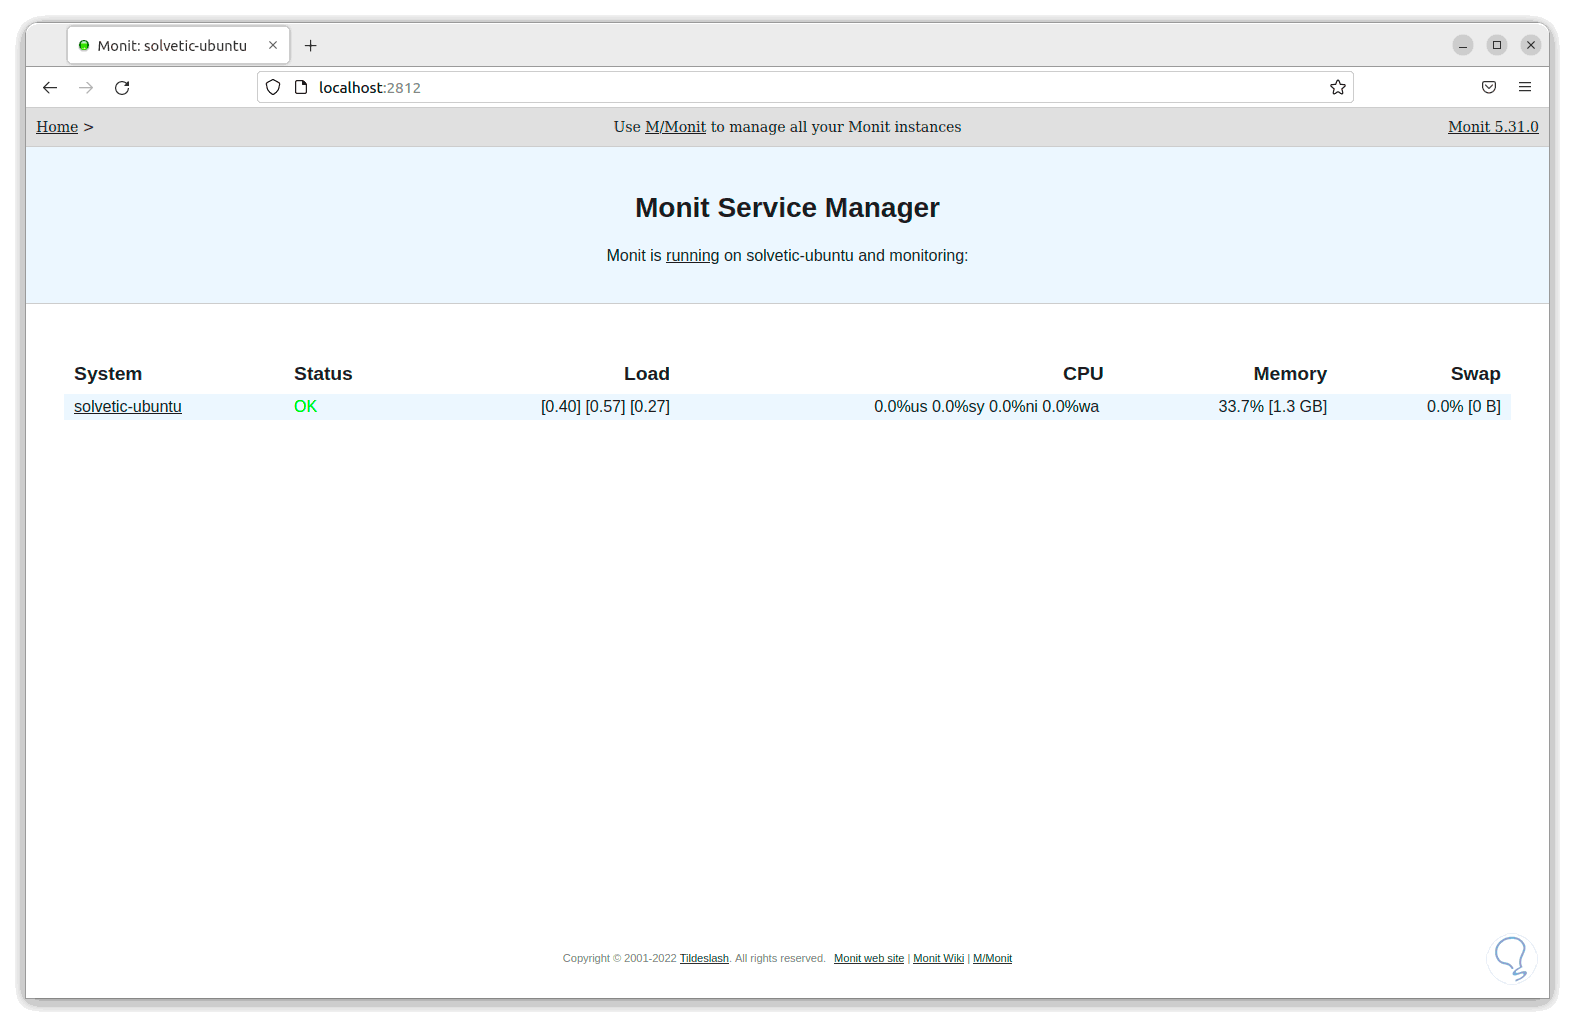Click the Status column header
Image resolution: width=1575 pixels, height=1027 pixels.
click(323, 374)
